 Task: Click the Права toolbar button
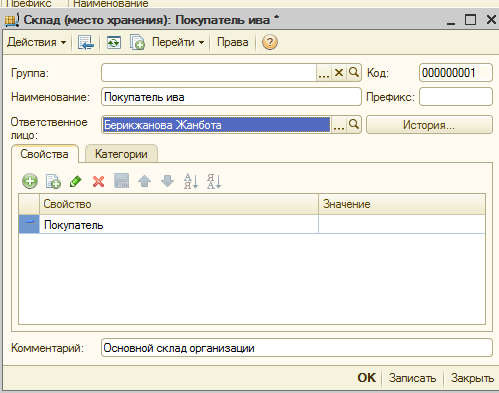pos(232,42)
